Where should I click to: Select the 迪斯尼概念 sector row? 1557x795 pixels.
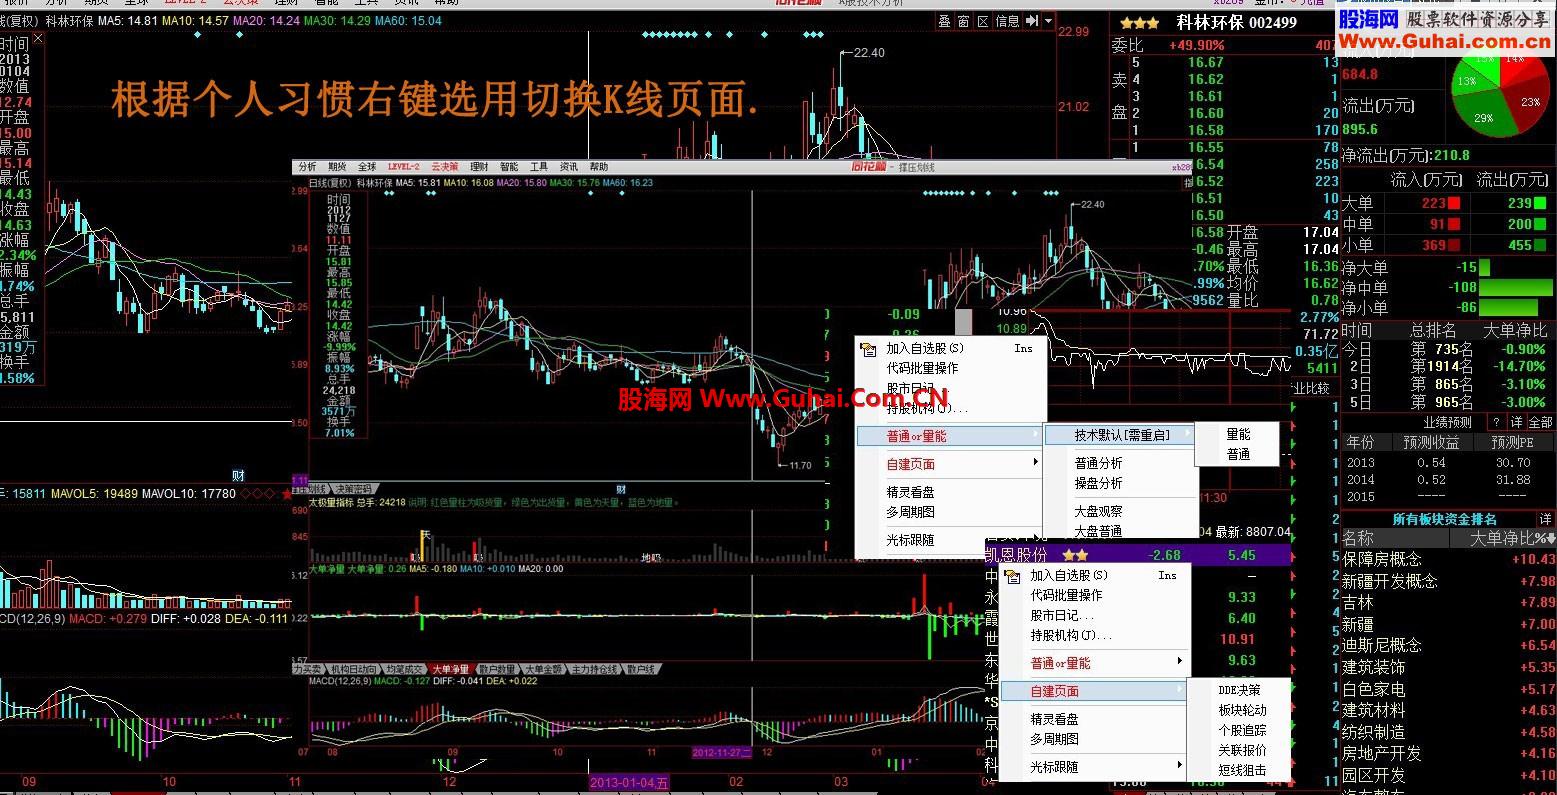1448,645
